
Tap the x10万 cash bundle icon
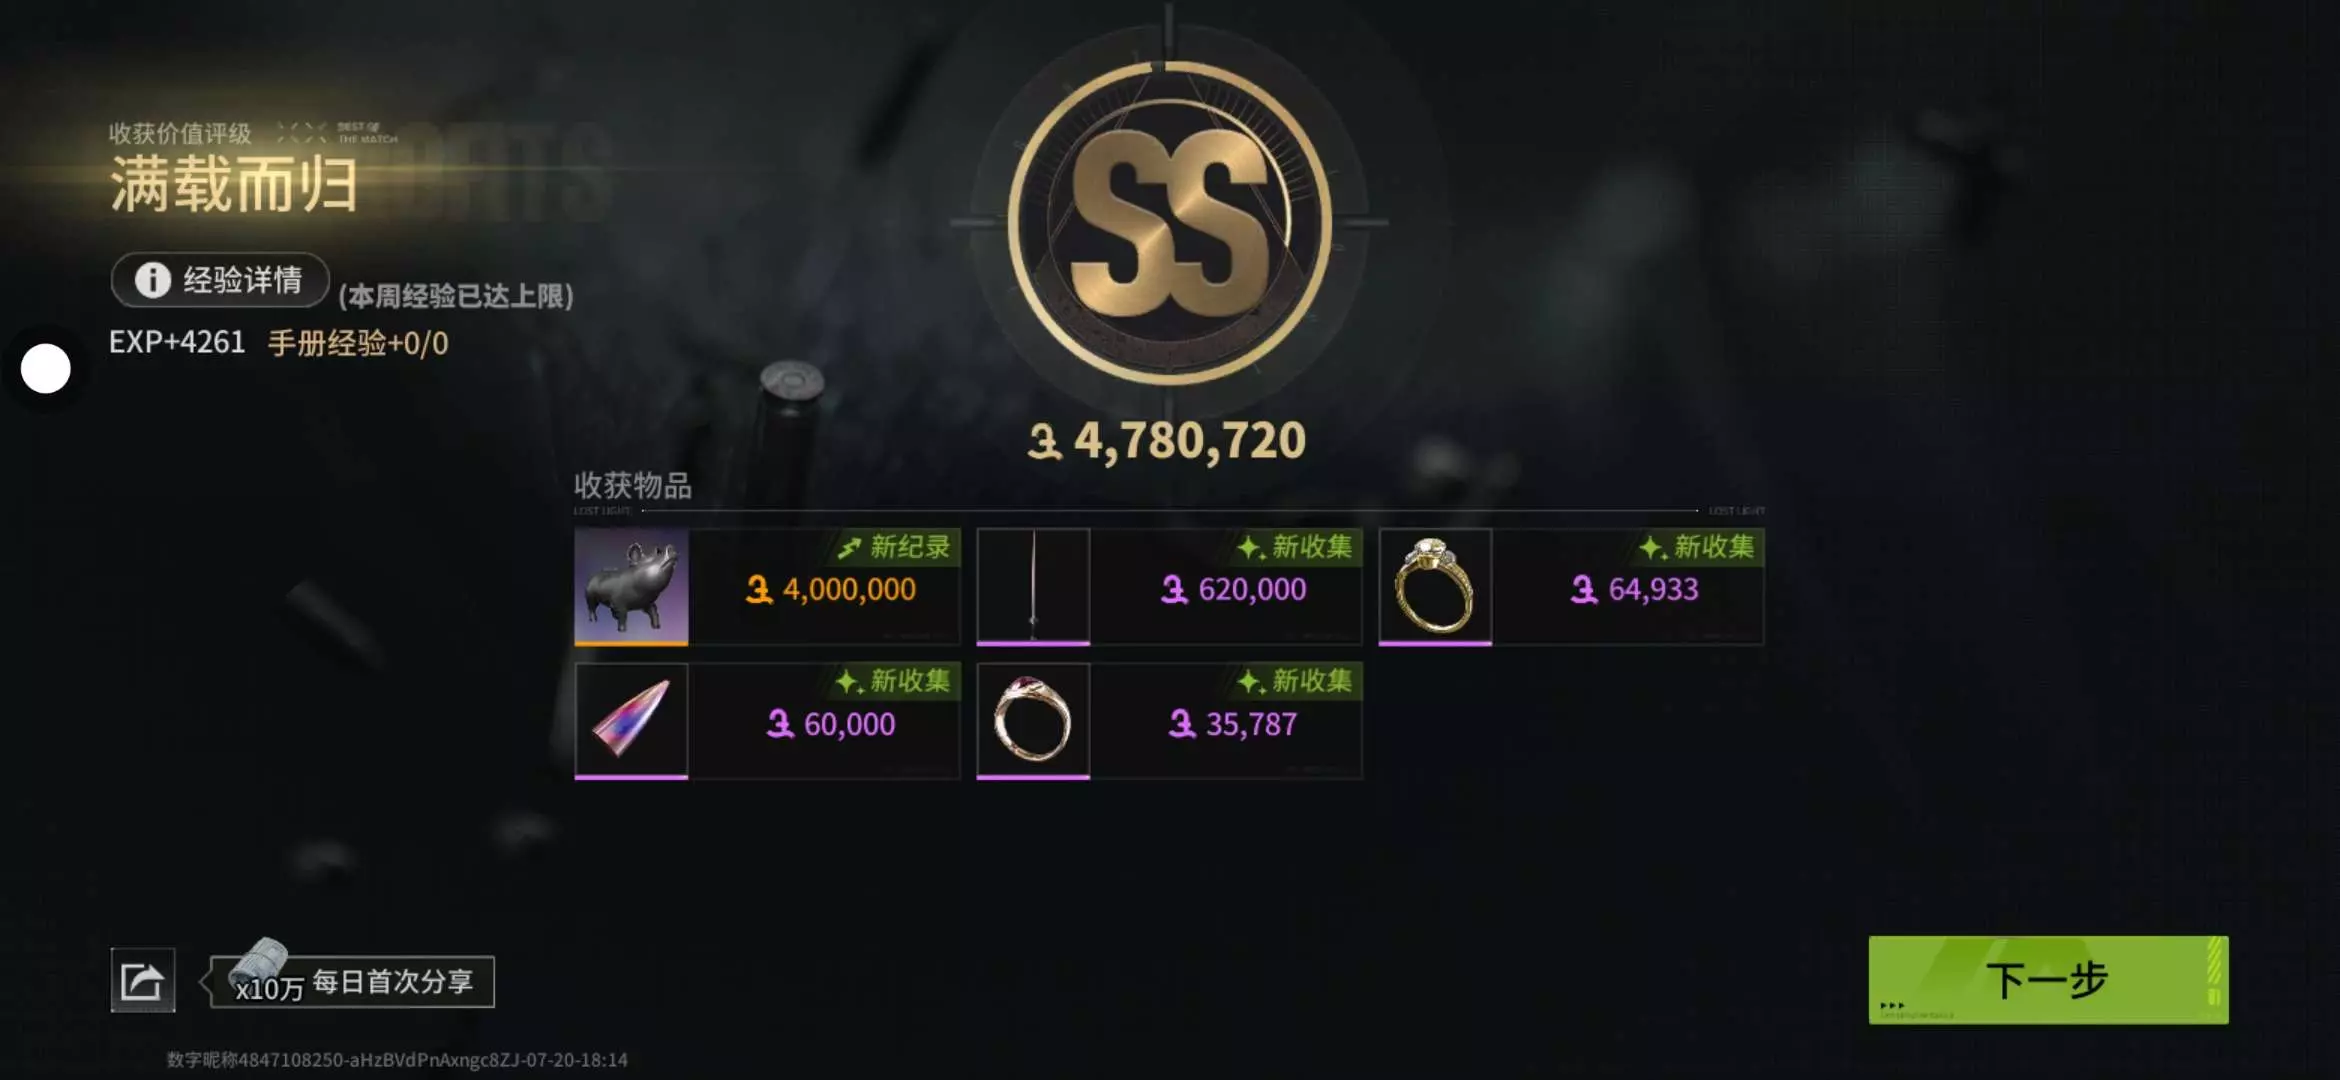tap(262, 970)
